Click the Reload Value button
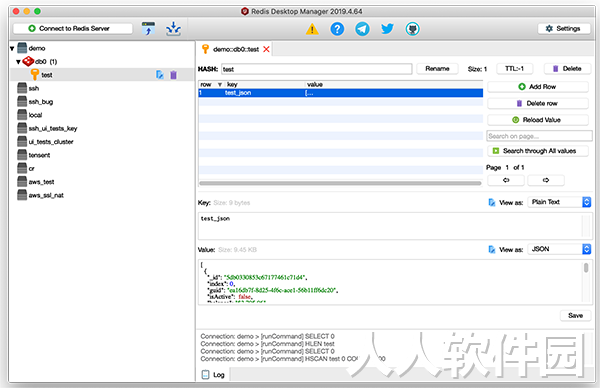Viewport: 600px width, 388px height. click(x=538, y=120)
